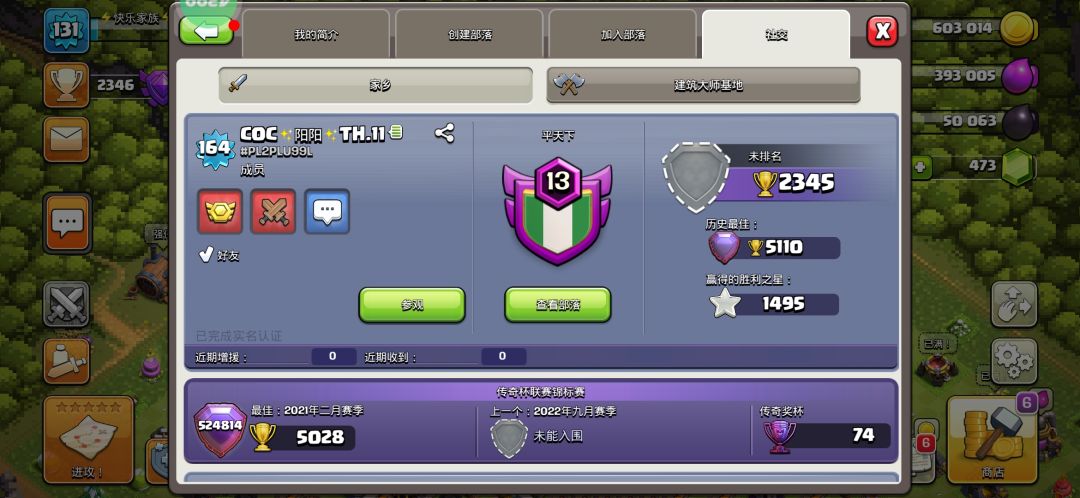Tap the shop hammer and coins icon
1080x498 pixels.
coord(992,439)
